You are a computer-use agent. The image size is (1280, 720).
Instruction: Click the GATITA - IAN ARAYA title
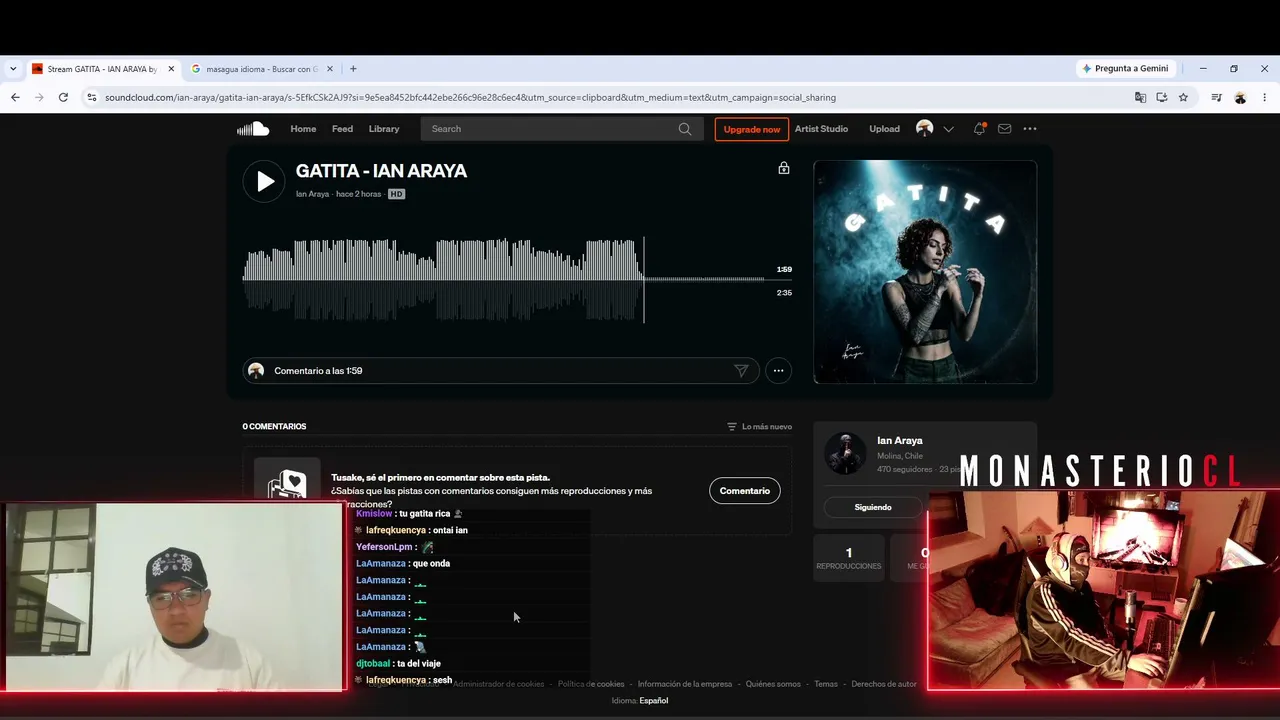pyautogui.click(x=381, y=171)
